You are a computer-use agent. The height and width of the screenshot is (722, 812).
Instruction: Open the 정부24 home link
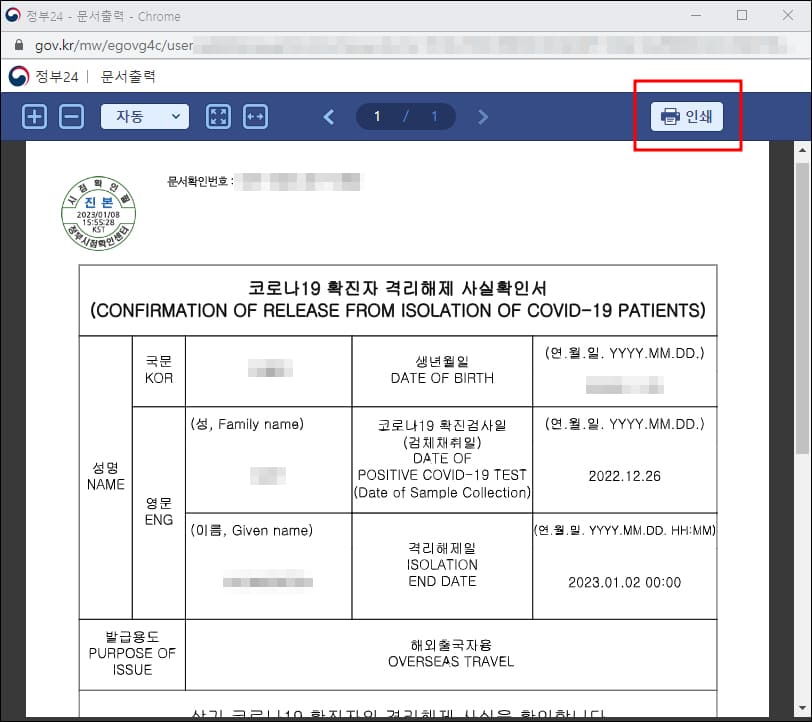[56, 76]
